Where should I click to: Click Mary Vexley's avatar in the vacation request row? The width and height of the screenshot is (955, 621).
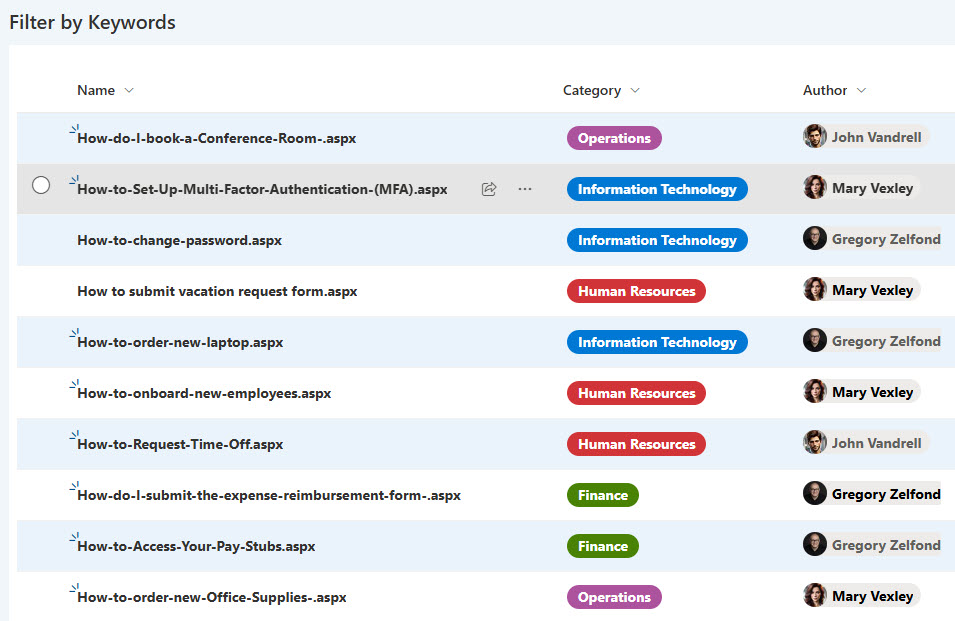click(815, 290)
